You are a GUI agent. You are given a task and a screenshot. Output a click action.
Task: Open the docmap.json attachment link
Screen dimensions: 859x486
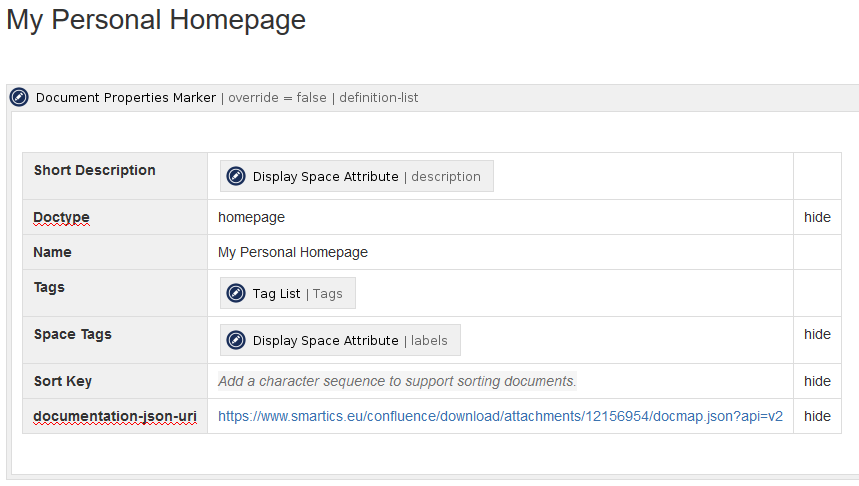click(500, 416)
